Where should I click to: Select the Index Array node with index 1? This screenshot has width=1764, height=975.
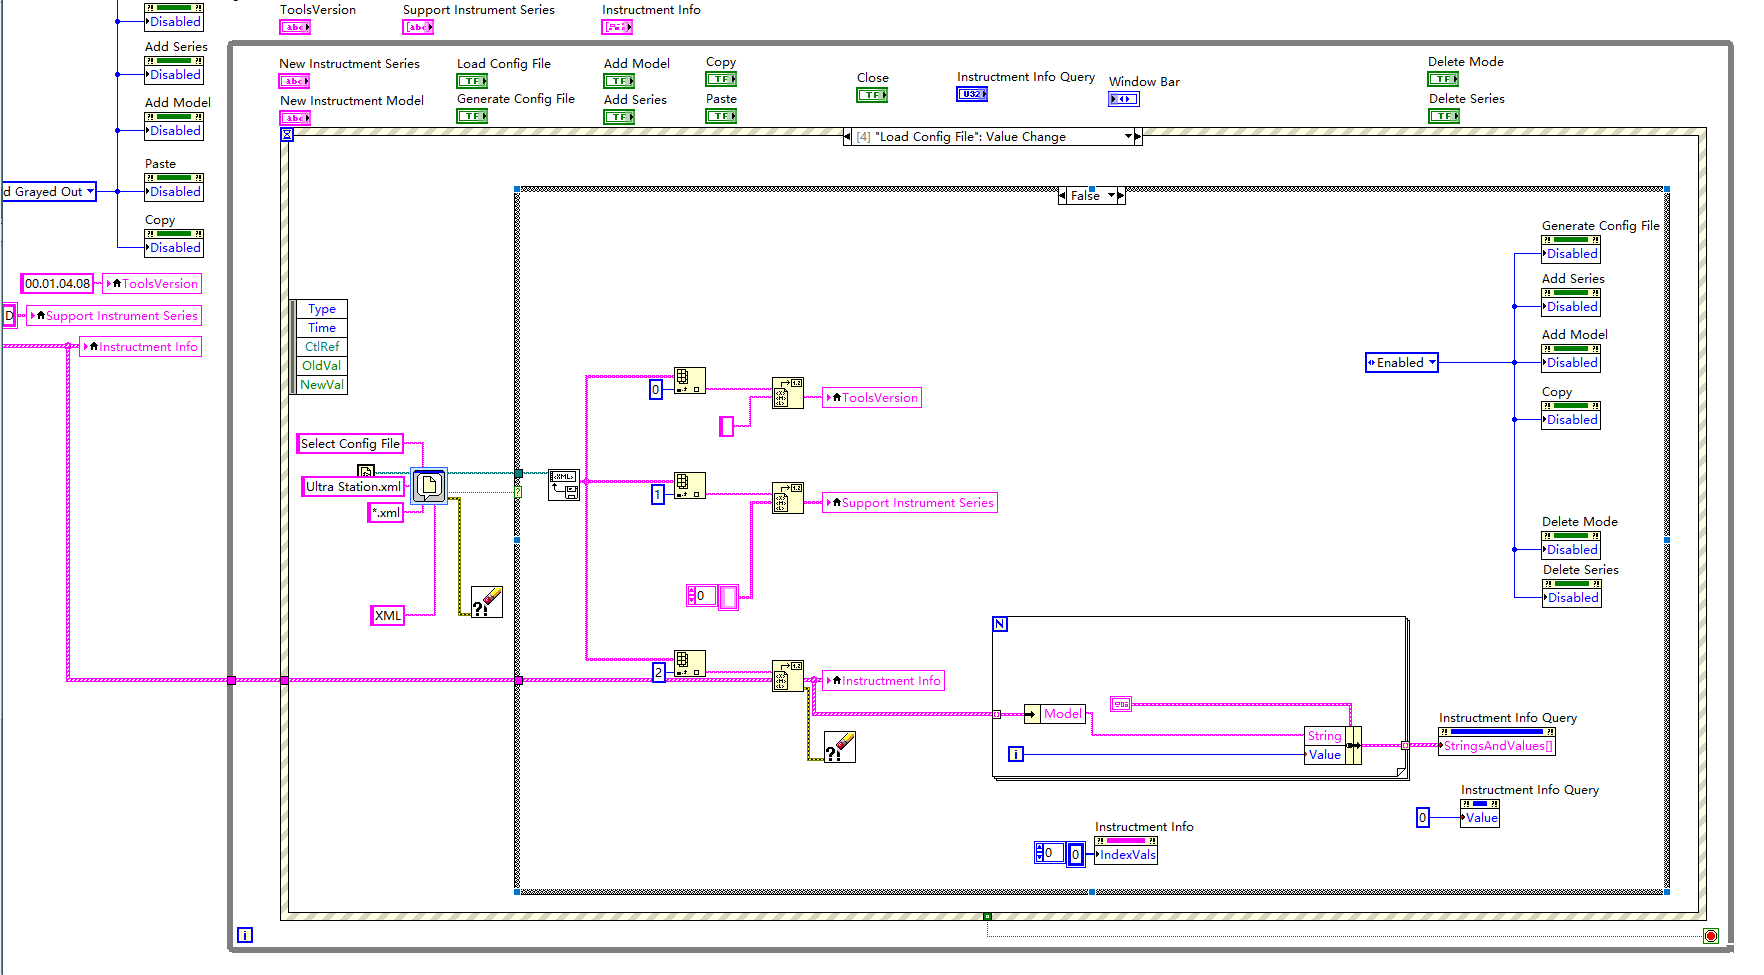click(x=690, y=485)
